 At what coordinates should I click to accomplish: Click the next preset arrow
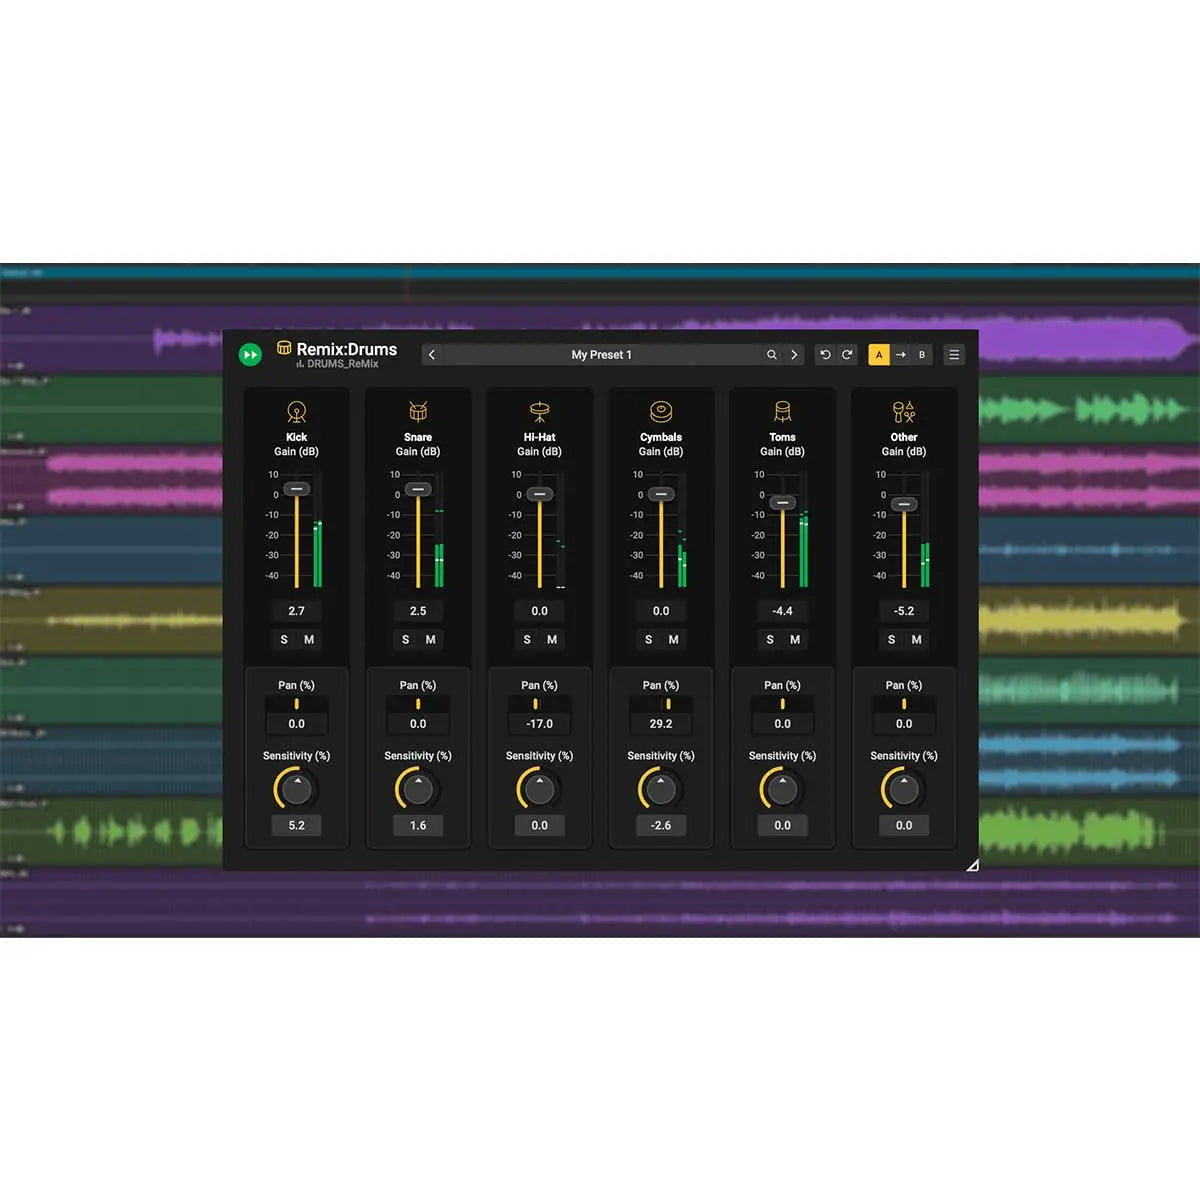(793, 355)
